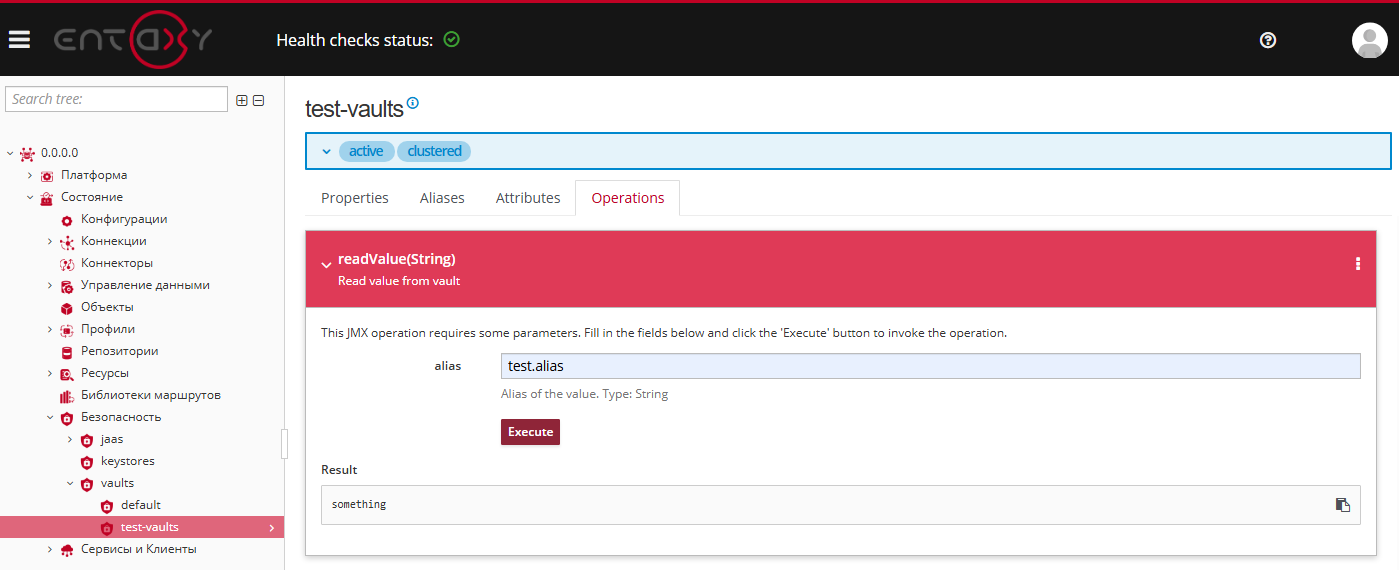The image size is (1399, 570).
Task: Click the alias input field
Action: pos(929,366)
